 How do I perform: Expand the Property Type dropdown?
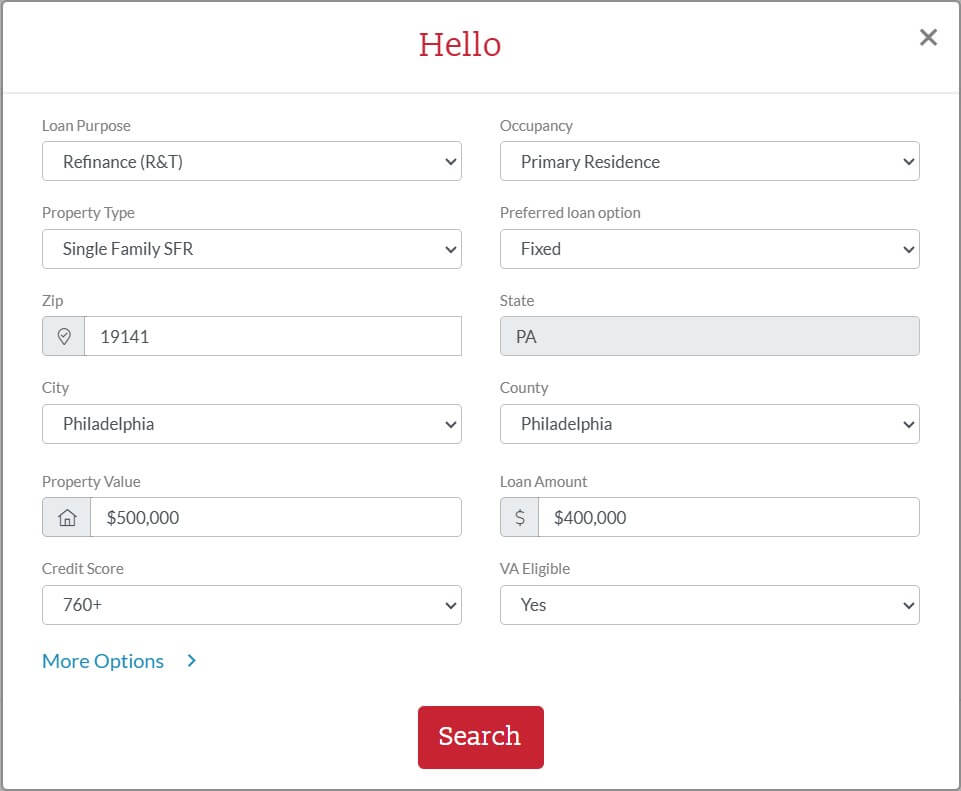click(x=251, y=249)
